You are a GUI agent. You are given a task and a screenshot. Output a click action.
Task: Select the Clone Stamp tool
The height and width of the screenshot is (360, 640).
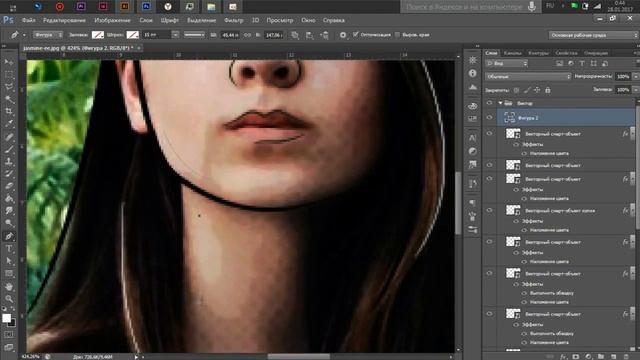click(9, 161)
